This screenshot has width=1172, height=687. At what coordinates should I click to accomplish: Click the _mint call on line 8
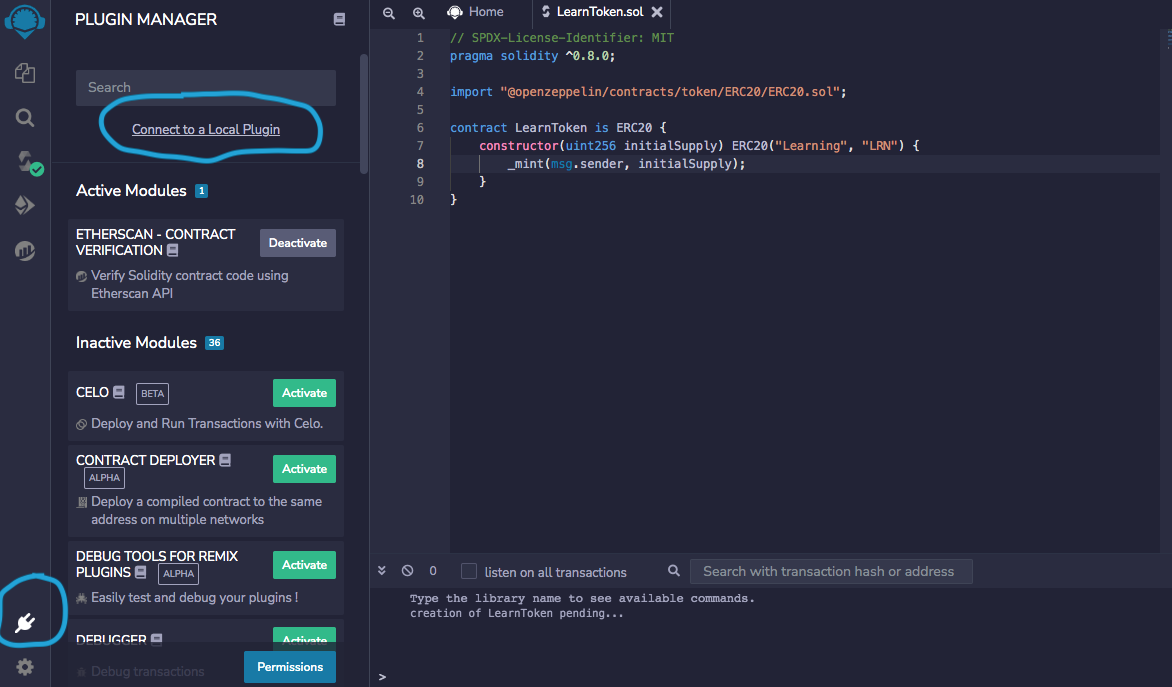[626, 164]
